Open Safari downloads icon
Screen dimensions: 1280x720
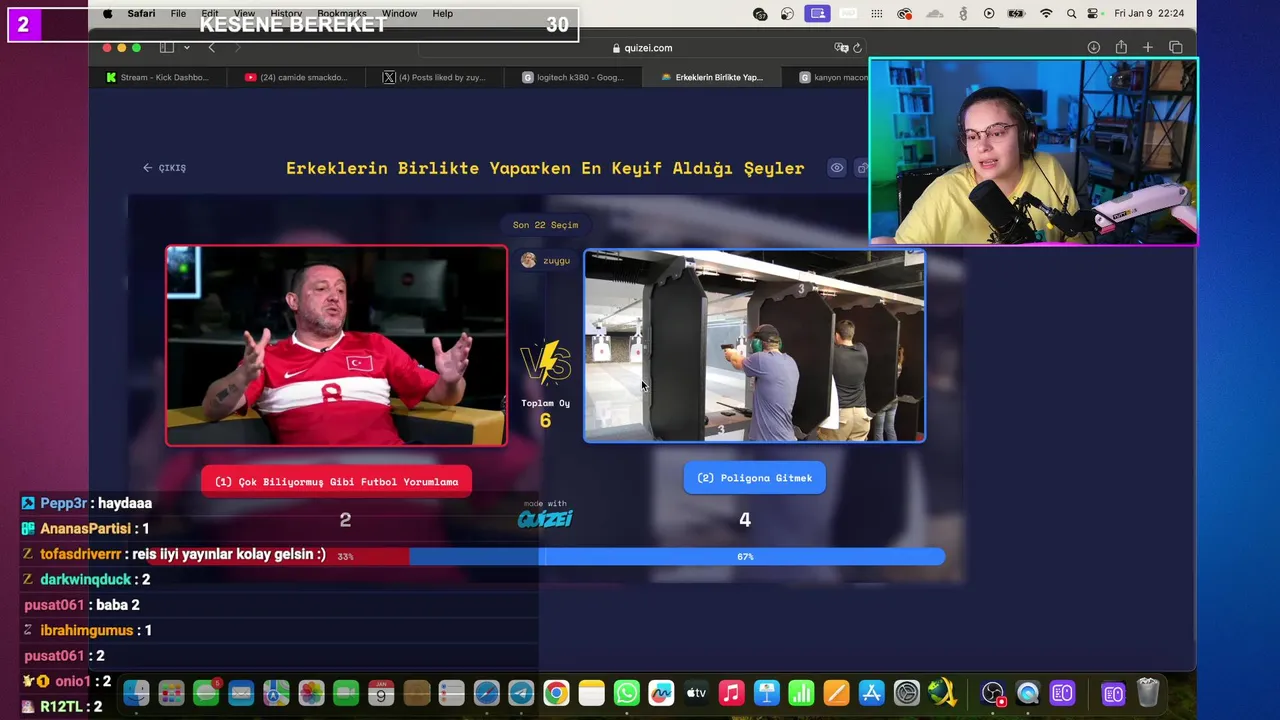pyautogui.click(x=1094, y=48)
